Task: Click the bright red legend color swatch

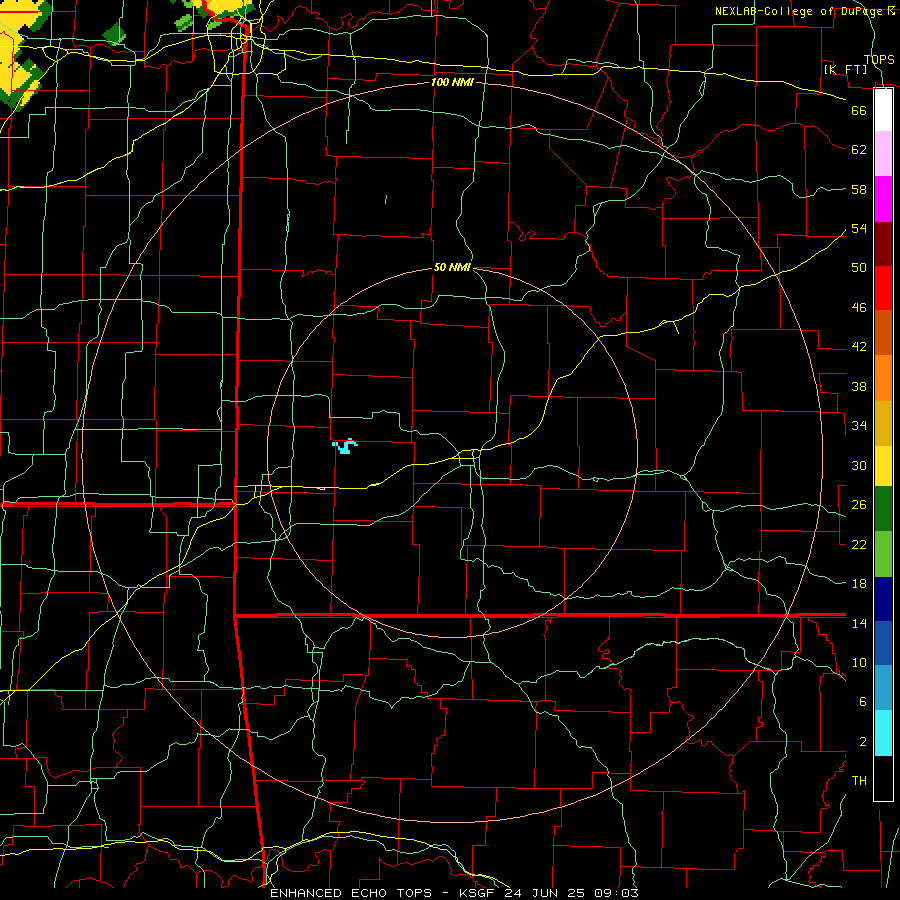Action: (x=883, y=288)
